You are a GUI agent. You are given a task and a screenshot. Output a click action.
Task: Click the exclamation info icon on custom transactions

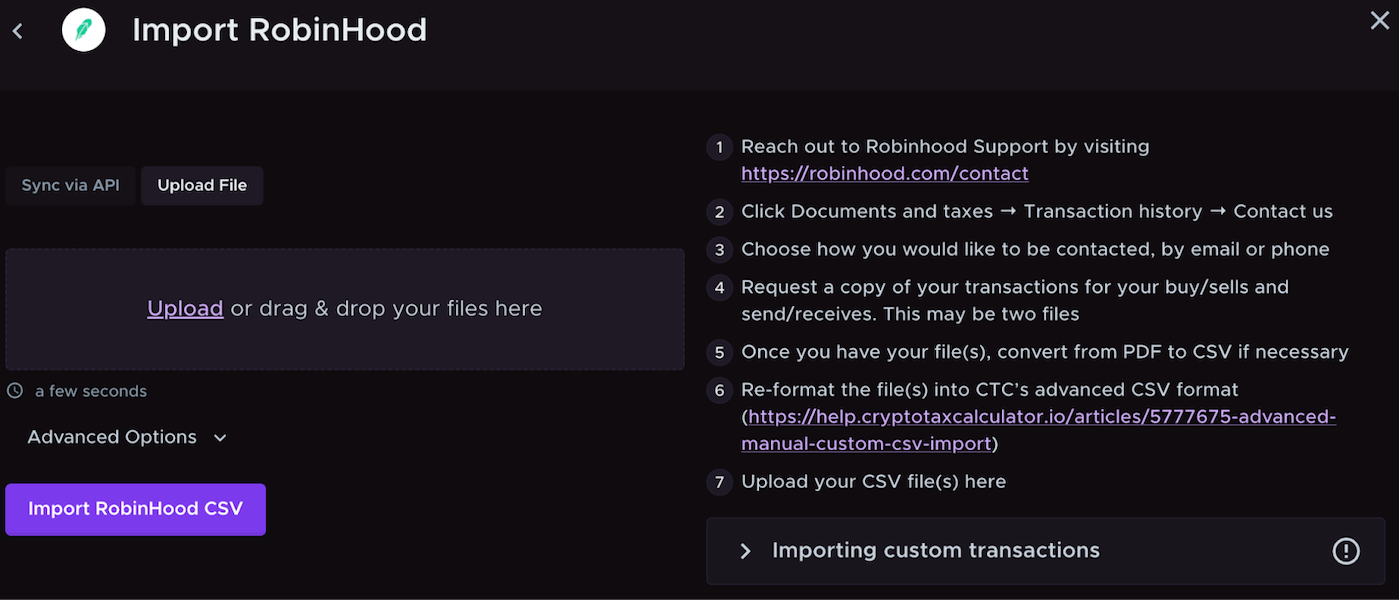(1346, 551)
